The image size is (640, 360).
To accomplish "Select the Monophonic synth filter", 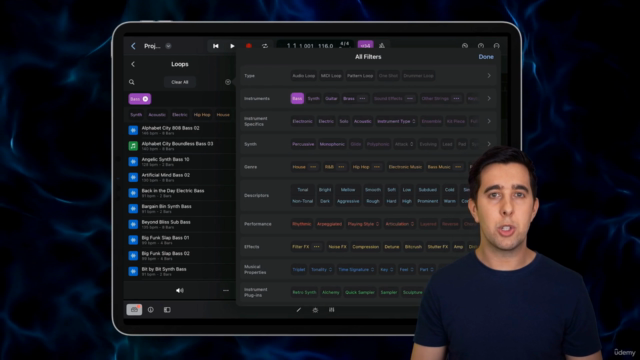I will coord(332,144).
